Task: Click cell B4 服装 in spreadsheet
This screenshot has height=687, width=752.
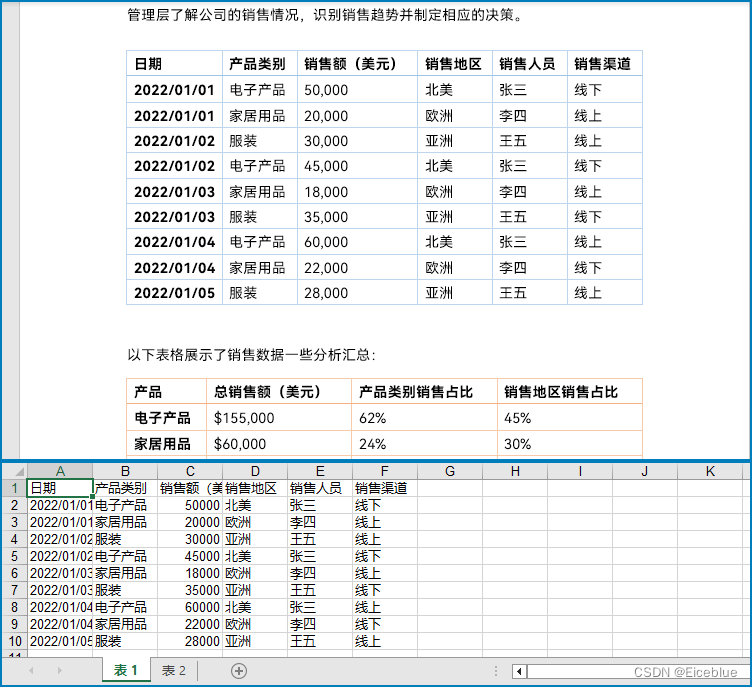Action: coord(125,539)
